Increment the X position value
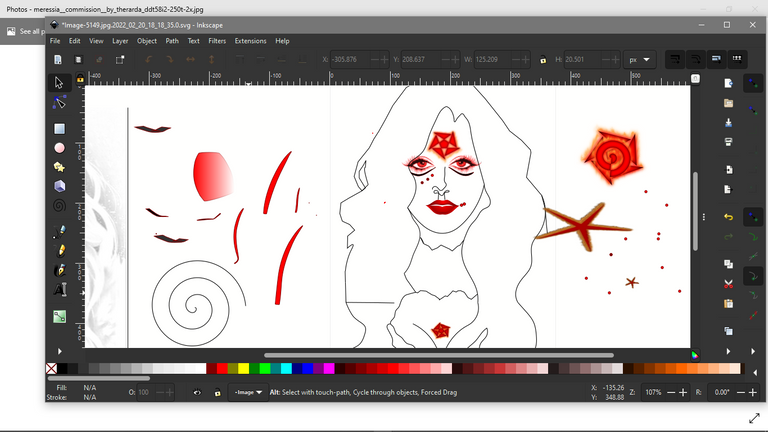Viewport: 768px width, 432px height. [384, 60]
